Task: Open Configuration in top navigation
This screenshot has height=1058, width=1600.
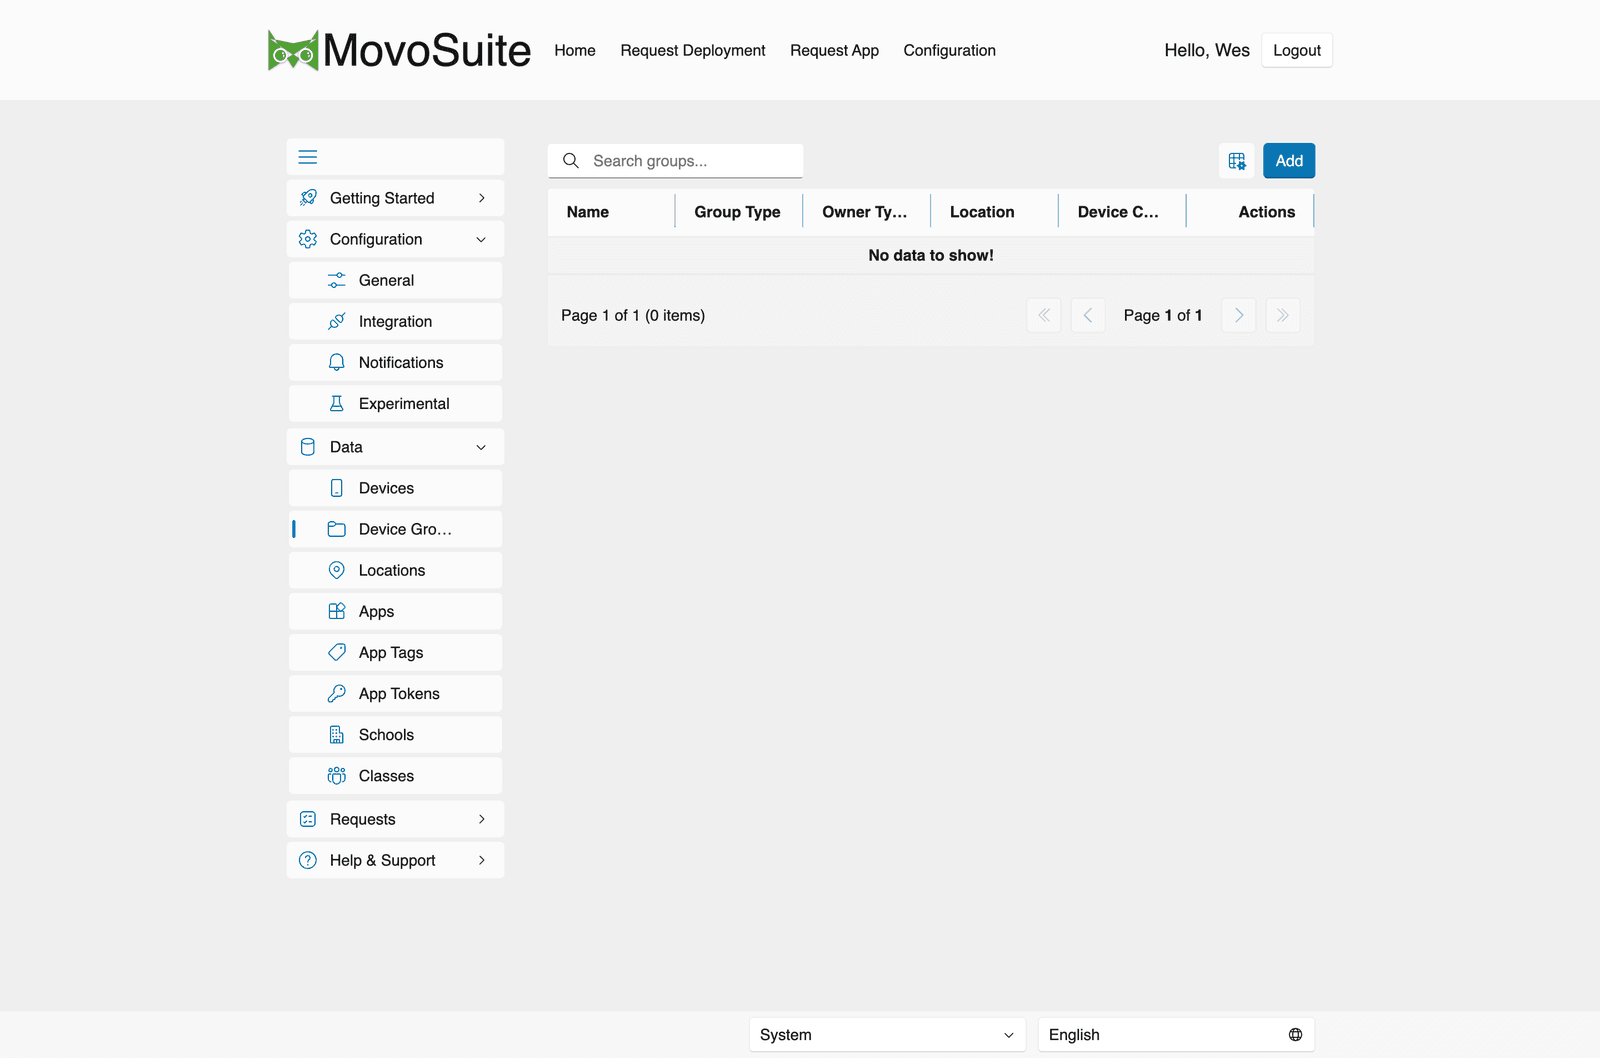Action: click(x=950, y=50)
